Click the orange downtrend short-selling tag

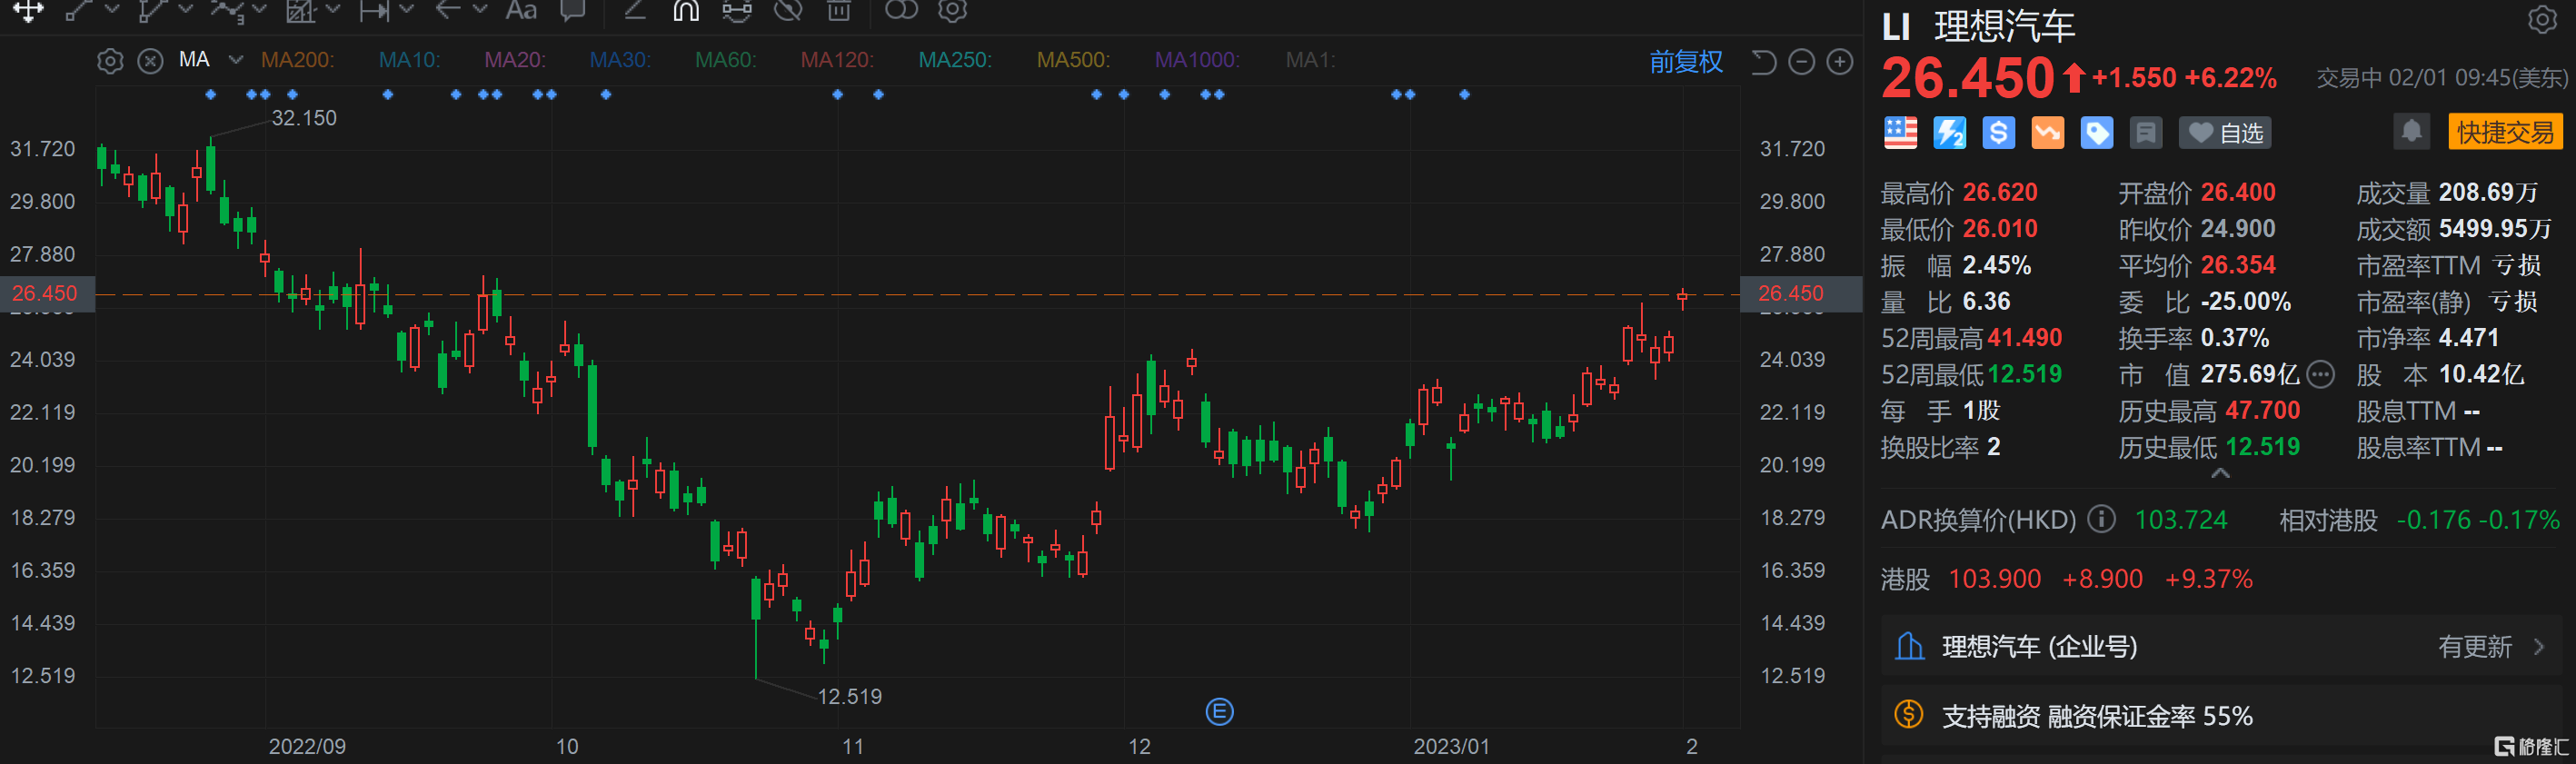[2047, 133]
